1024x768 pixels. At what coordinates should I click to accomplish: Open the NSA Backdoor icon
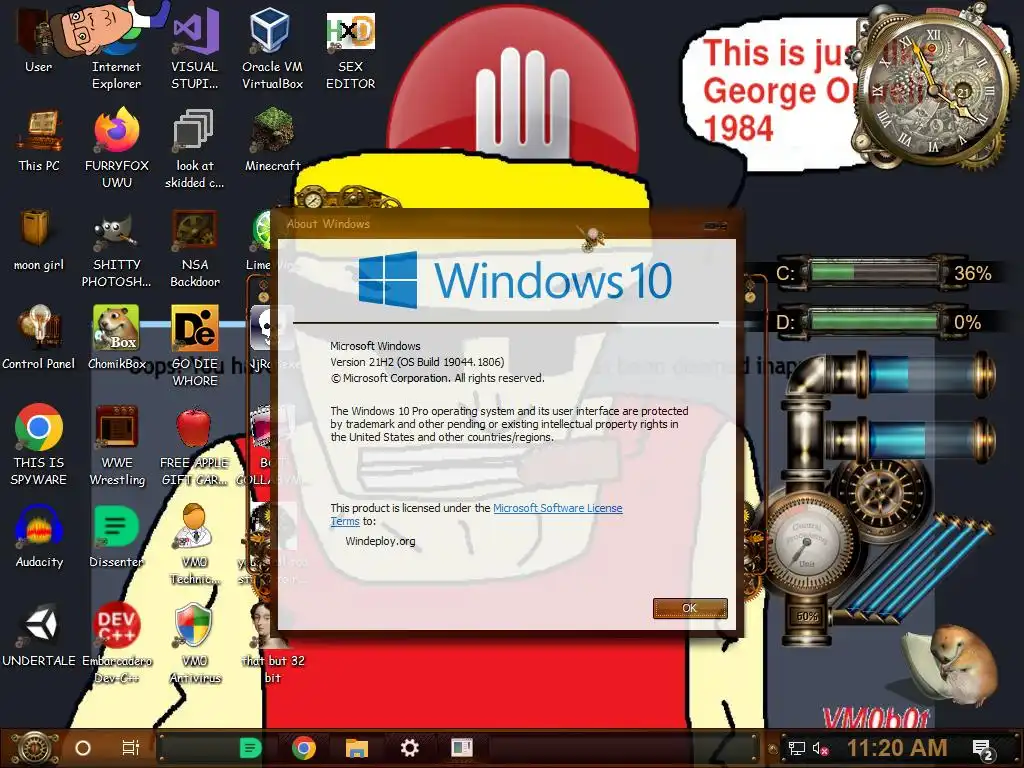[x=195, y=247]
